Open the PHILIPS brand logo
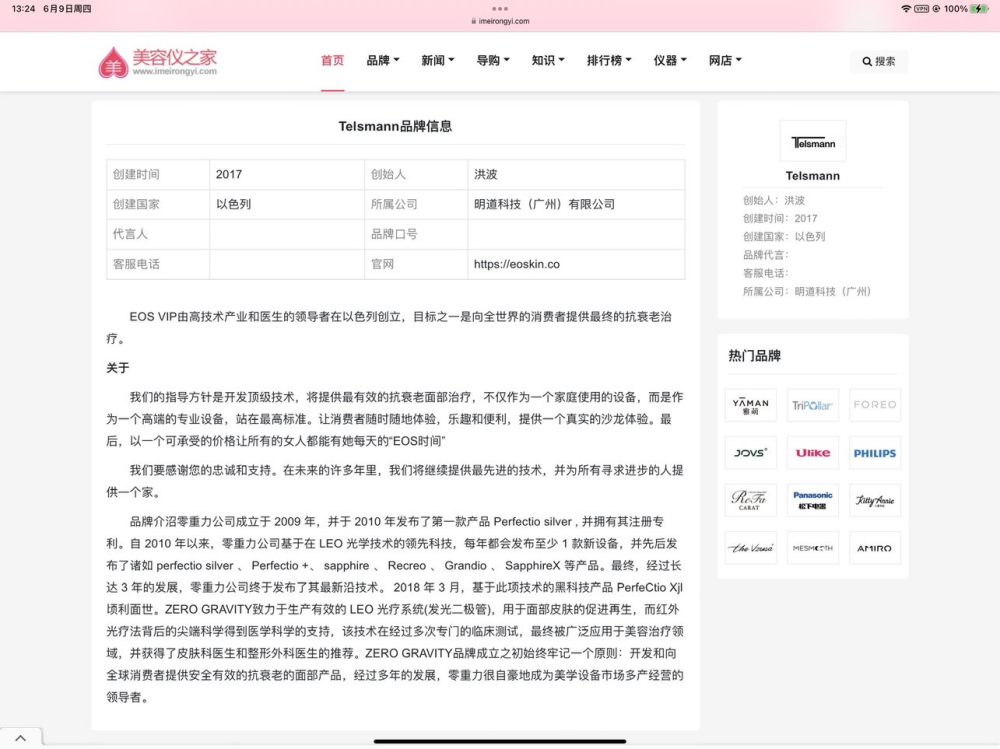This screenshot has height=749, width=1000. [x=875, y=453]
